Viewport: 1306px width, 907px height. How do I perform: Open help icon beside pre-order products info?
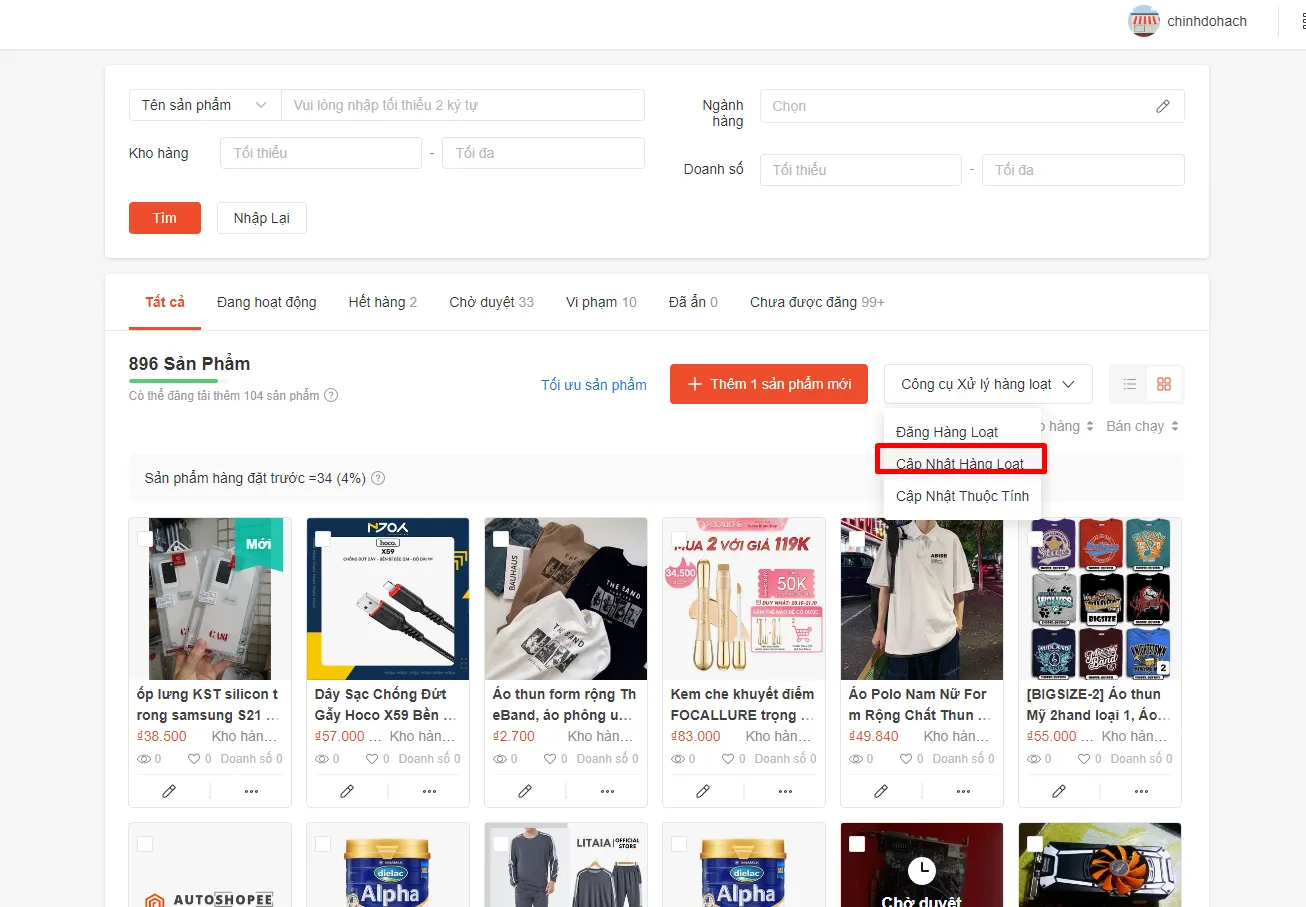(378, 478)
